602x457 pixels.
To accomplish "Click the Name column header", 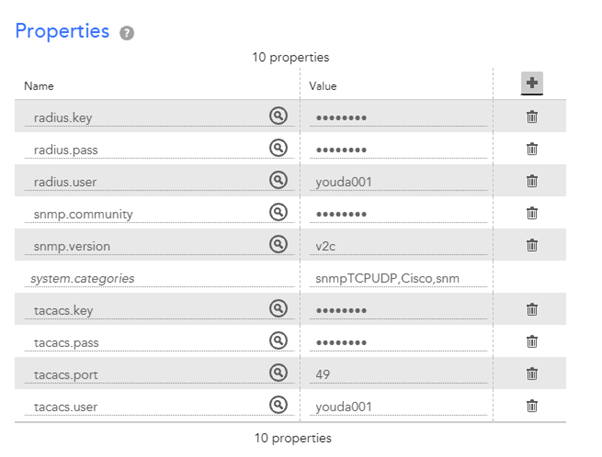I will (39, 87).
